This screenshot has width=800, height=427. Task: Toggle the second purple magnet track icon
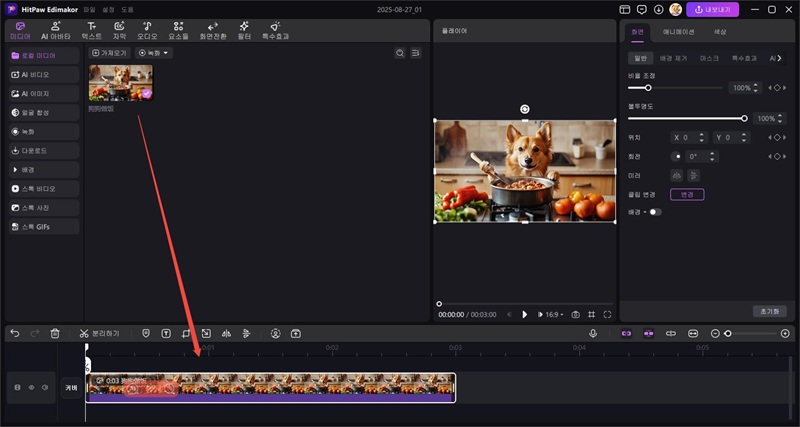pos(648,334)
